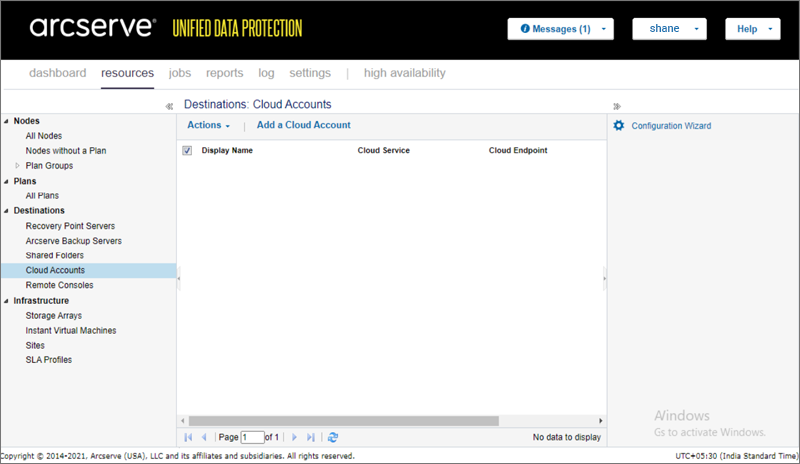The height and width of the screenshot is (464, 800).
Task: Switch to the log tab
Action: 266,73
